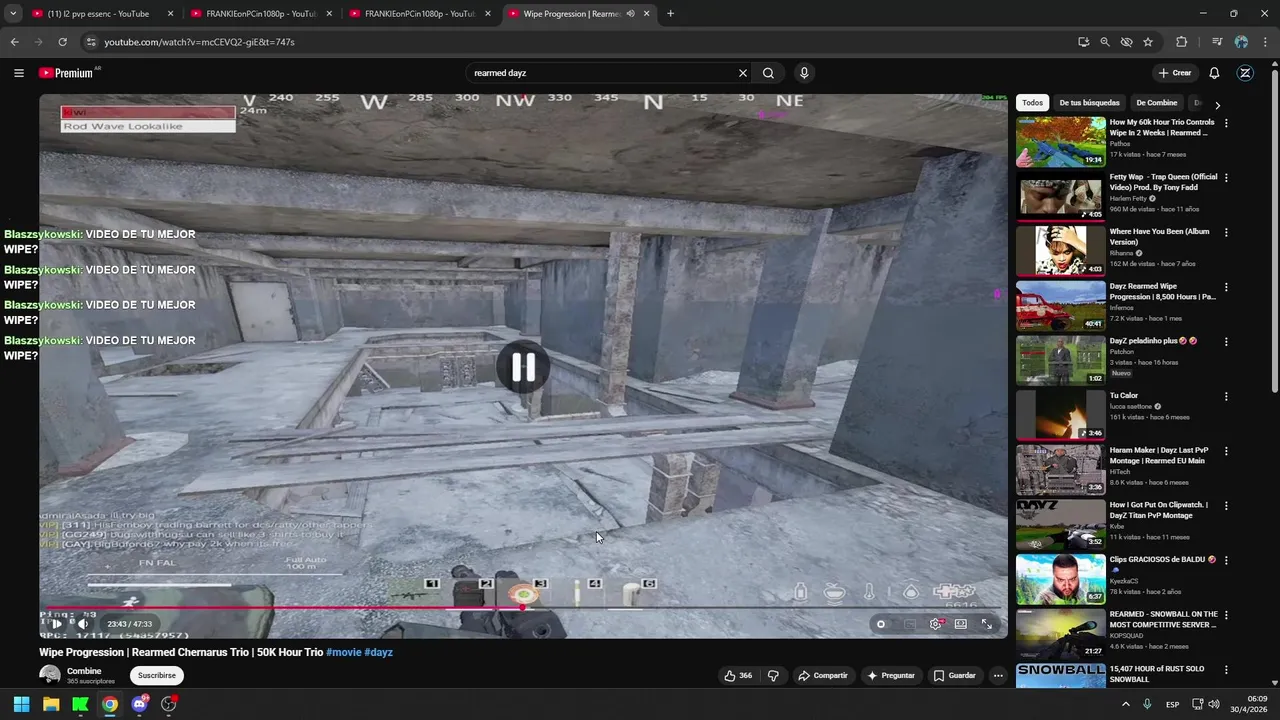Open Combine channel name link

click(84, 671)
